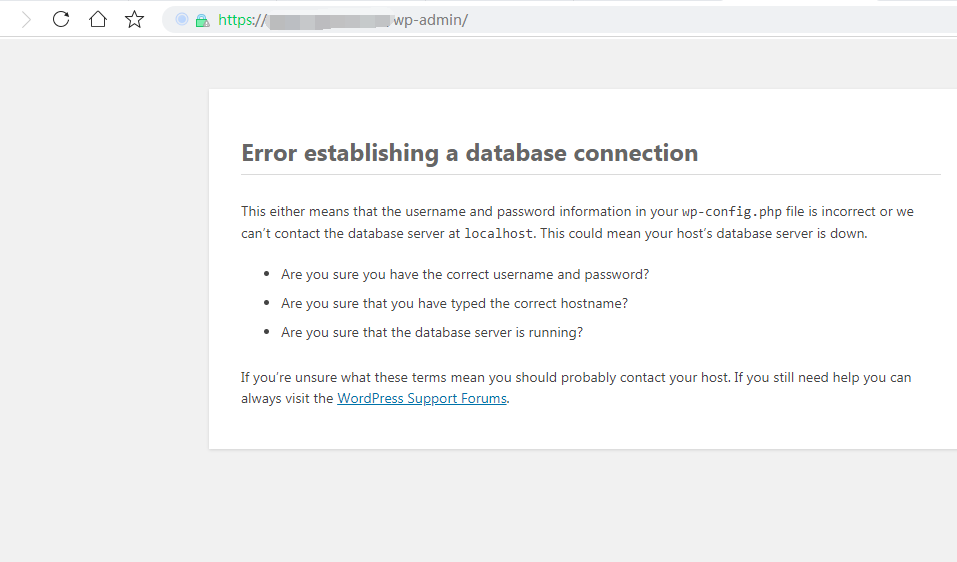The height and width of the screenshot is (562, 957).
Task: Click the database connection error heading
Action: [469, 153]
